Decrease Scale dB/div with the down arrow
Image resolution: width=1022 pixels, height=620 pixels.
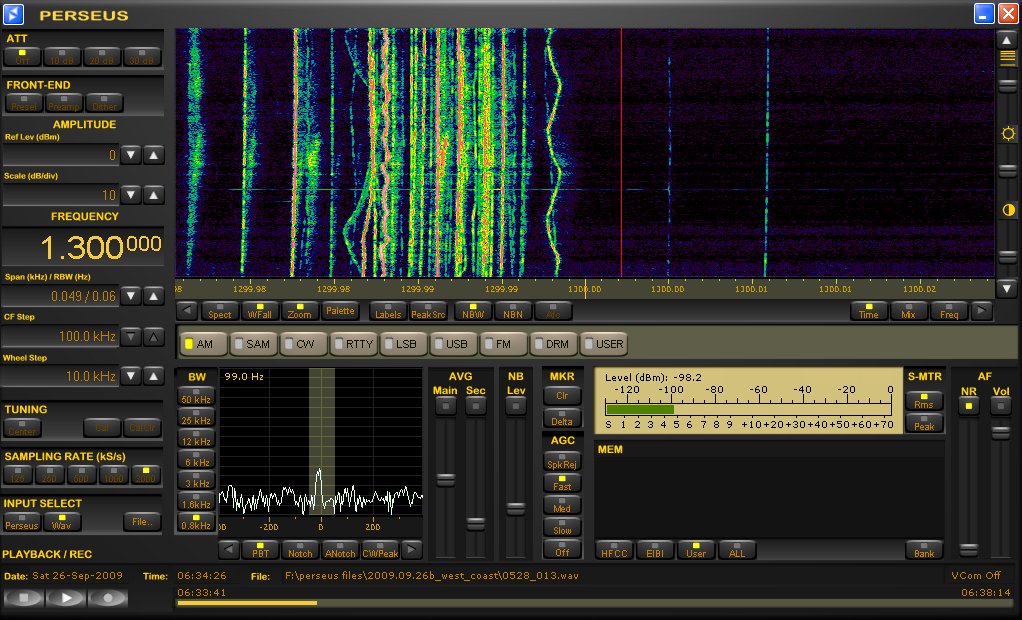[131, 195]
